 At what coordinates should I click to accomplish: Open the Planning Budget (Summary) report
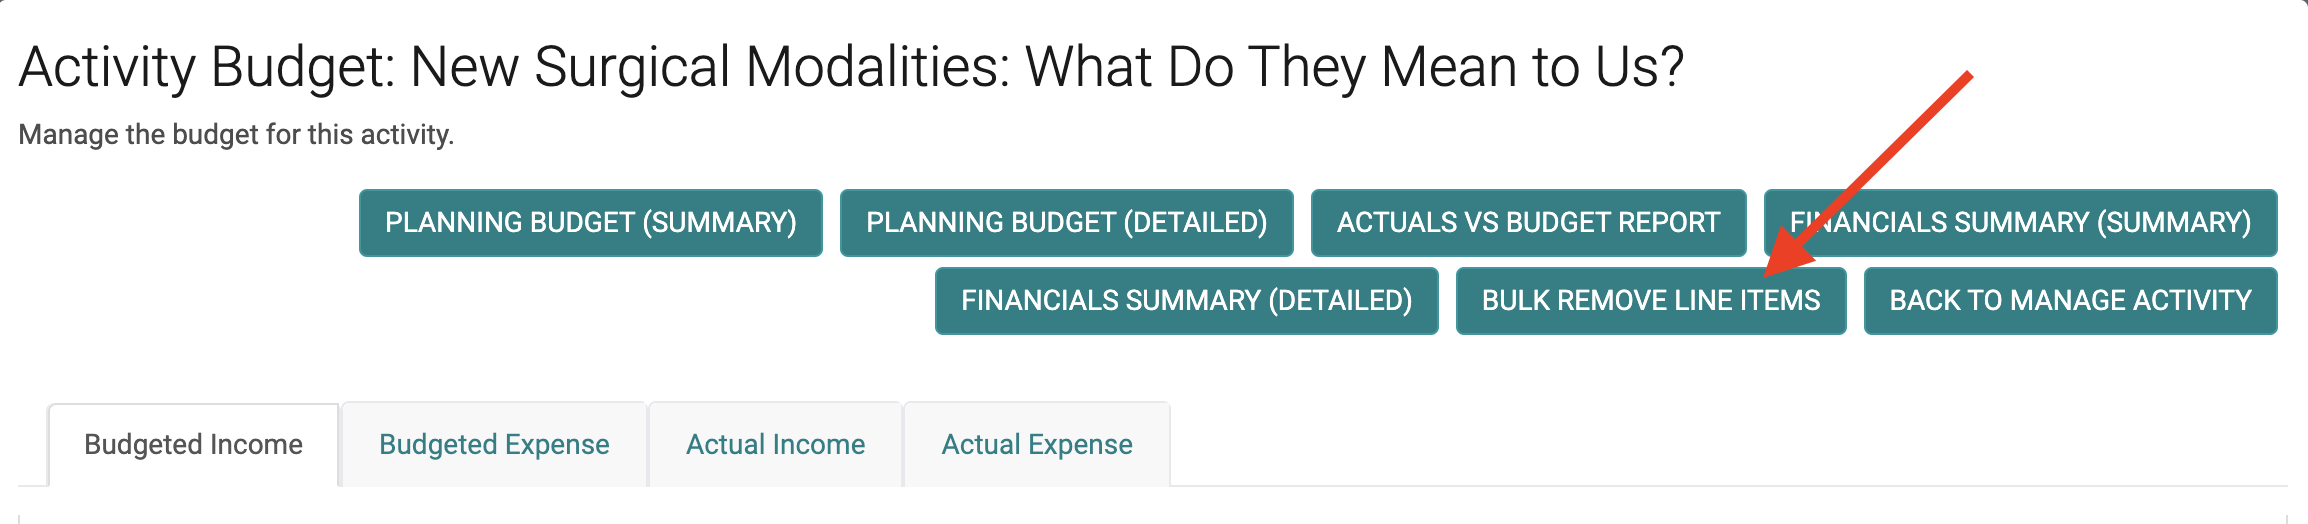click(590, 222)
